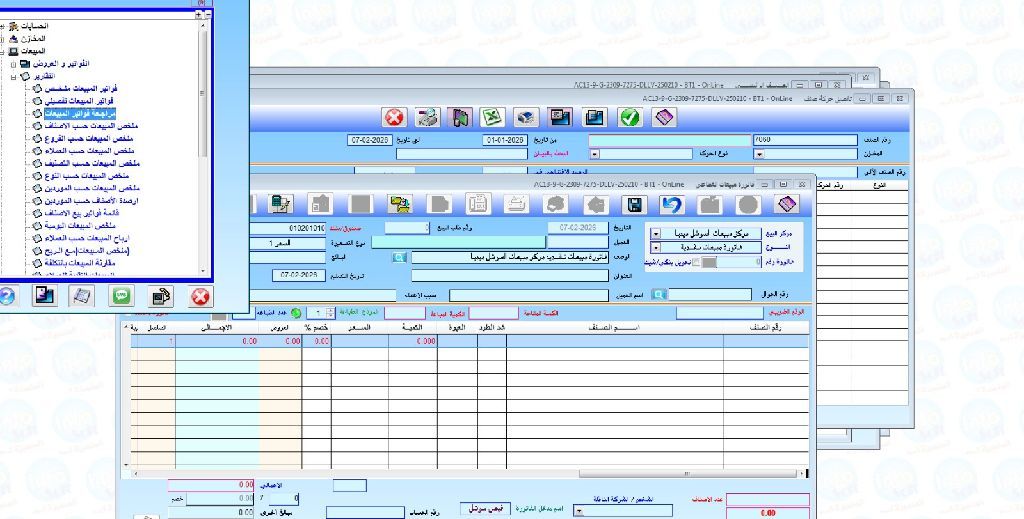The height and width of the screenshot is (519, 1024).
Task: Open the sales center dropdown
Action: coord(655,232)
